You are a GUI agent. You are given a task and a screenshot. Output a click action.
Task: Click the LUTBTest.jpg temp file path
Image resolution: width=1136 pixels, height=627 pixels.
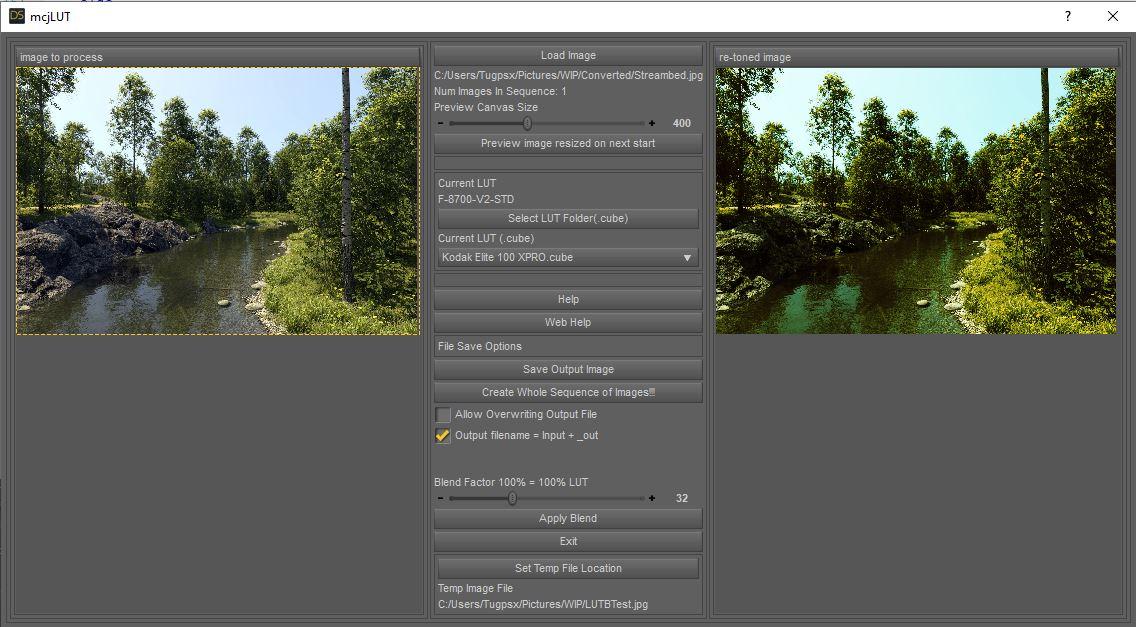(x=543, y=604)
